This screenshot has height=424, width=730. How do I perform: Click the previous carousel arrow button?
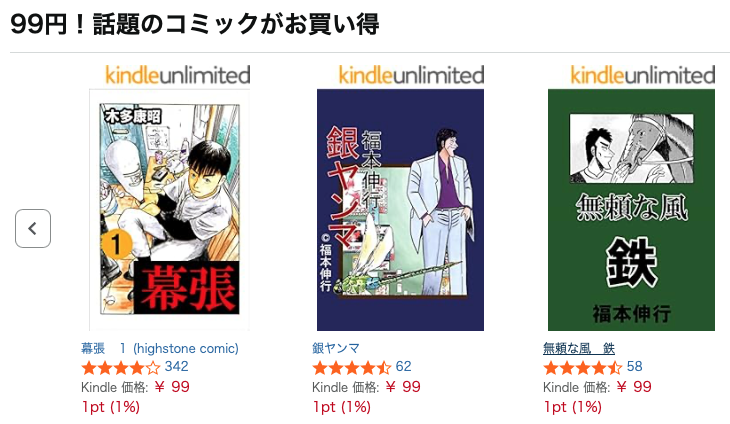coord(33,229)
